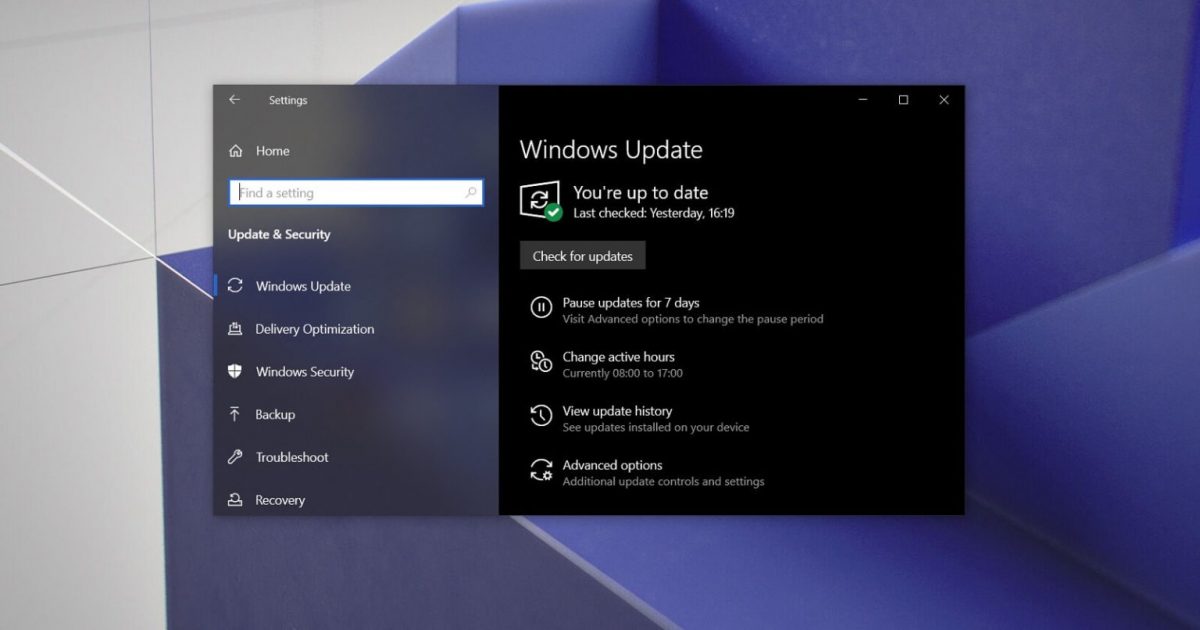Click the pause updates circle icon
Viewport: 1200px width, 630px height.
[x=541, y=308]
